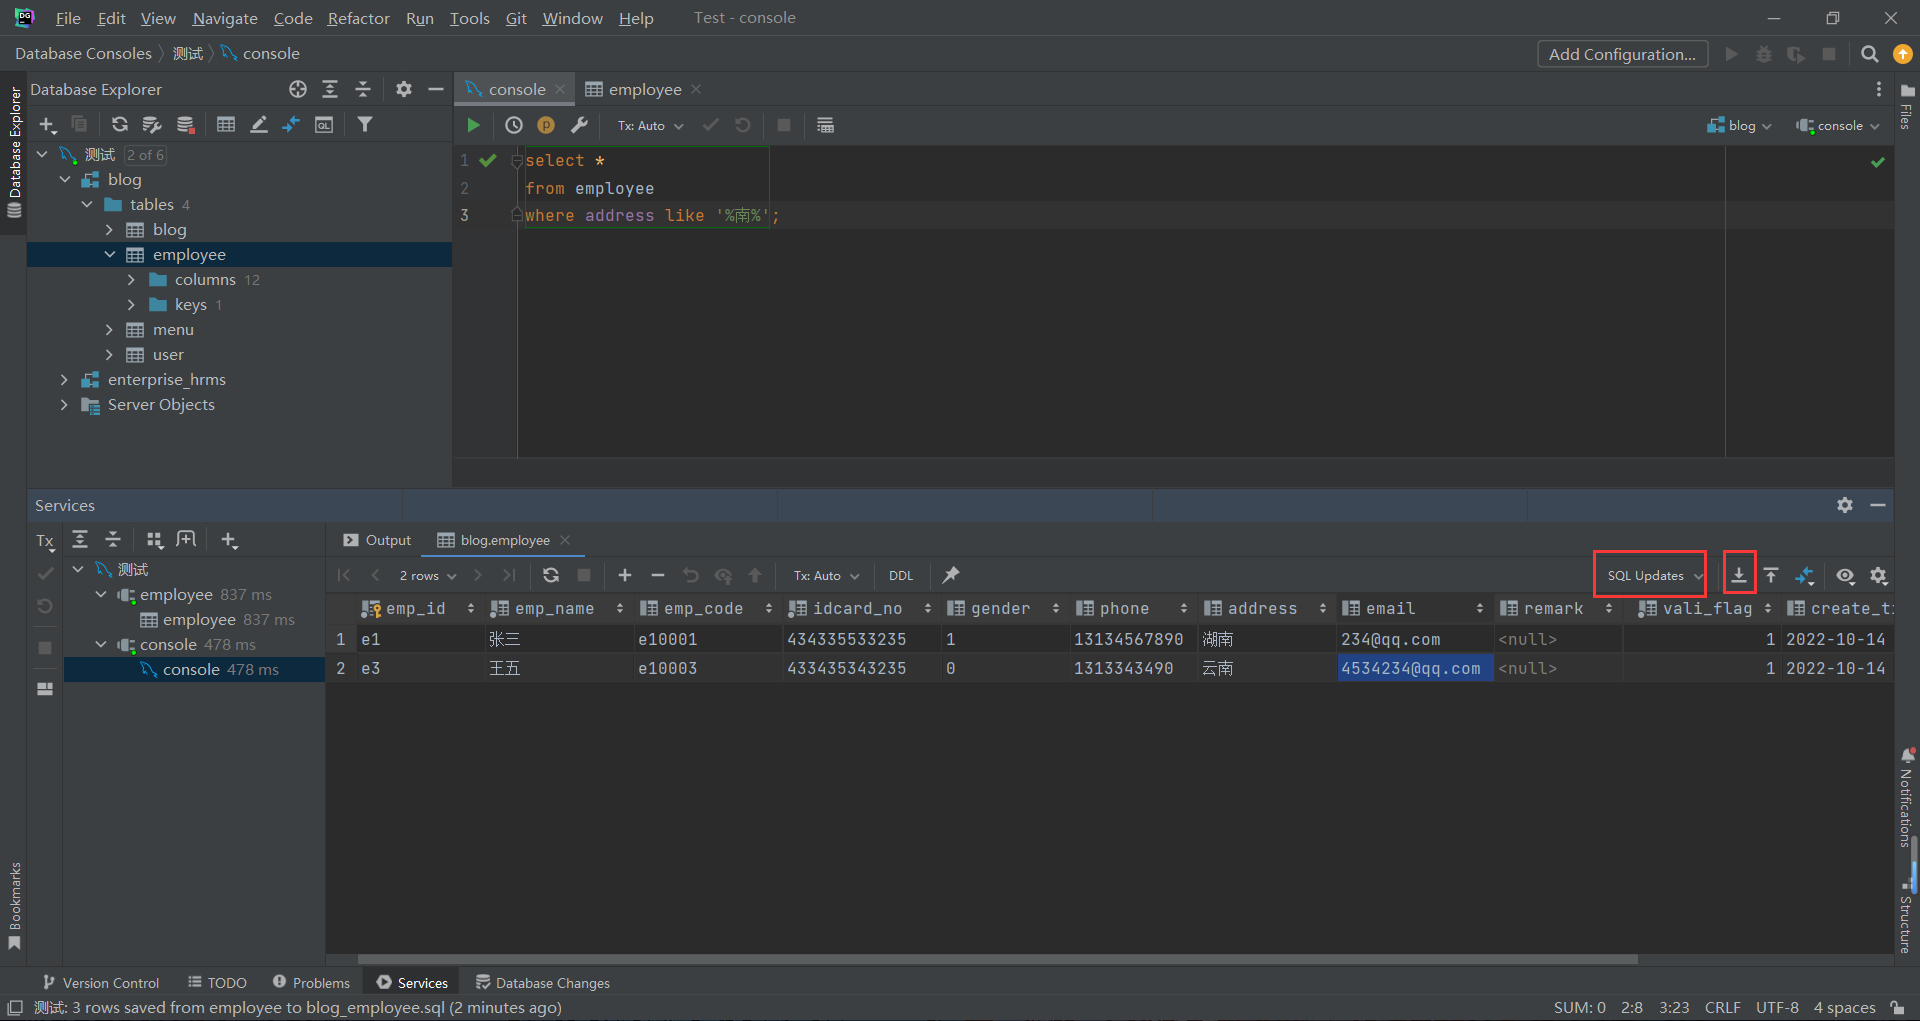Add a new row in result grid
This screenshot has height=1021, width=1920.
[624, 575]
